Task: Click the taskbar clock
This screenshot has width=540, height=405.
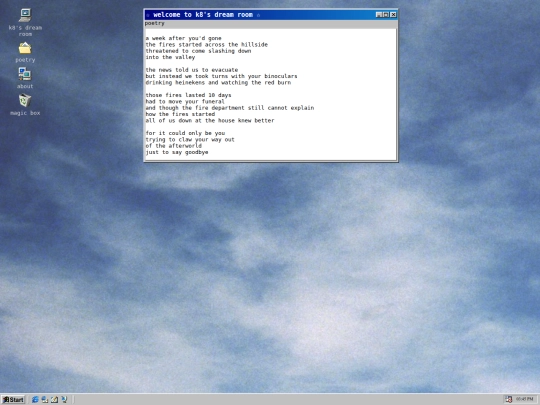Action: click(525, 399)
